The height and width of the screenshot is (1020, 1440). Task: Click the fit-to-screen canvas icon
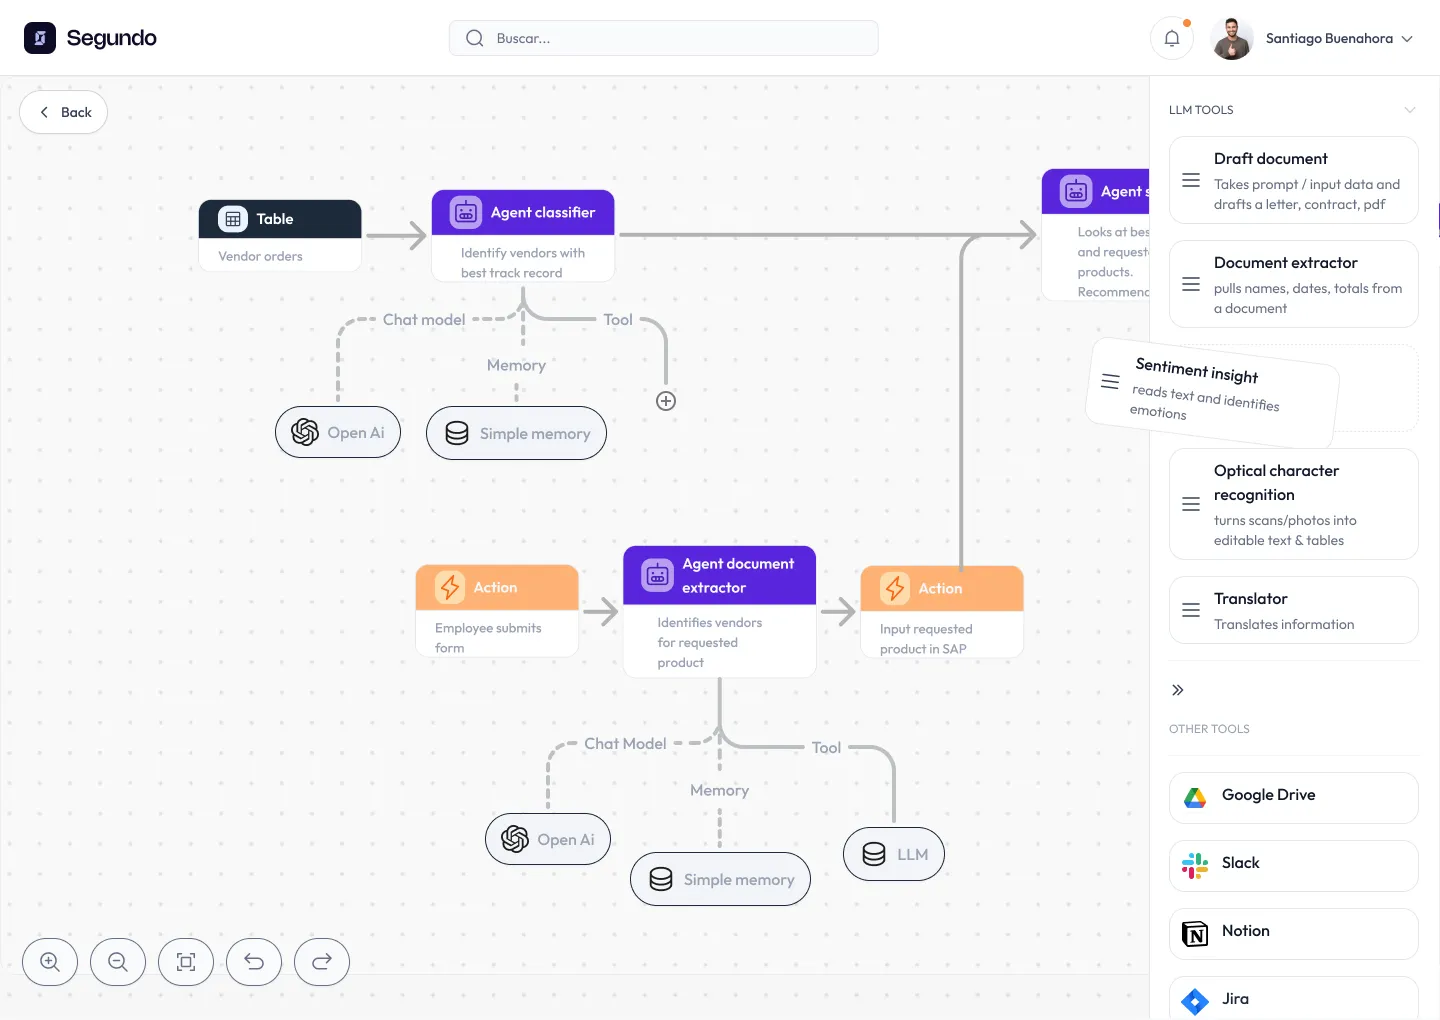(x=186, y=962)
